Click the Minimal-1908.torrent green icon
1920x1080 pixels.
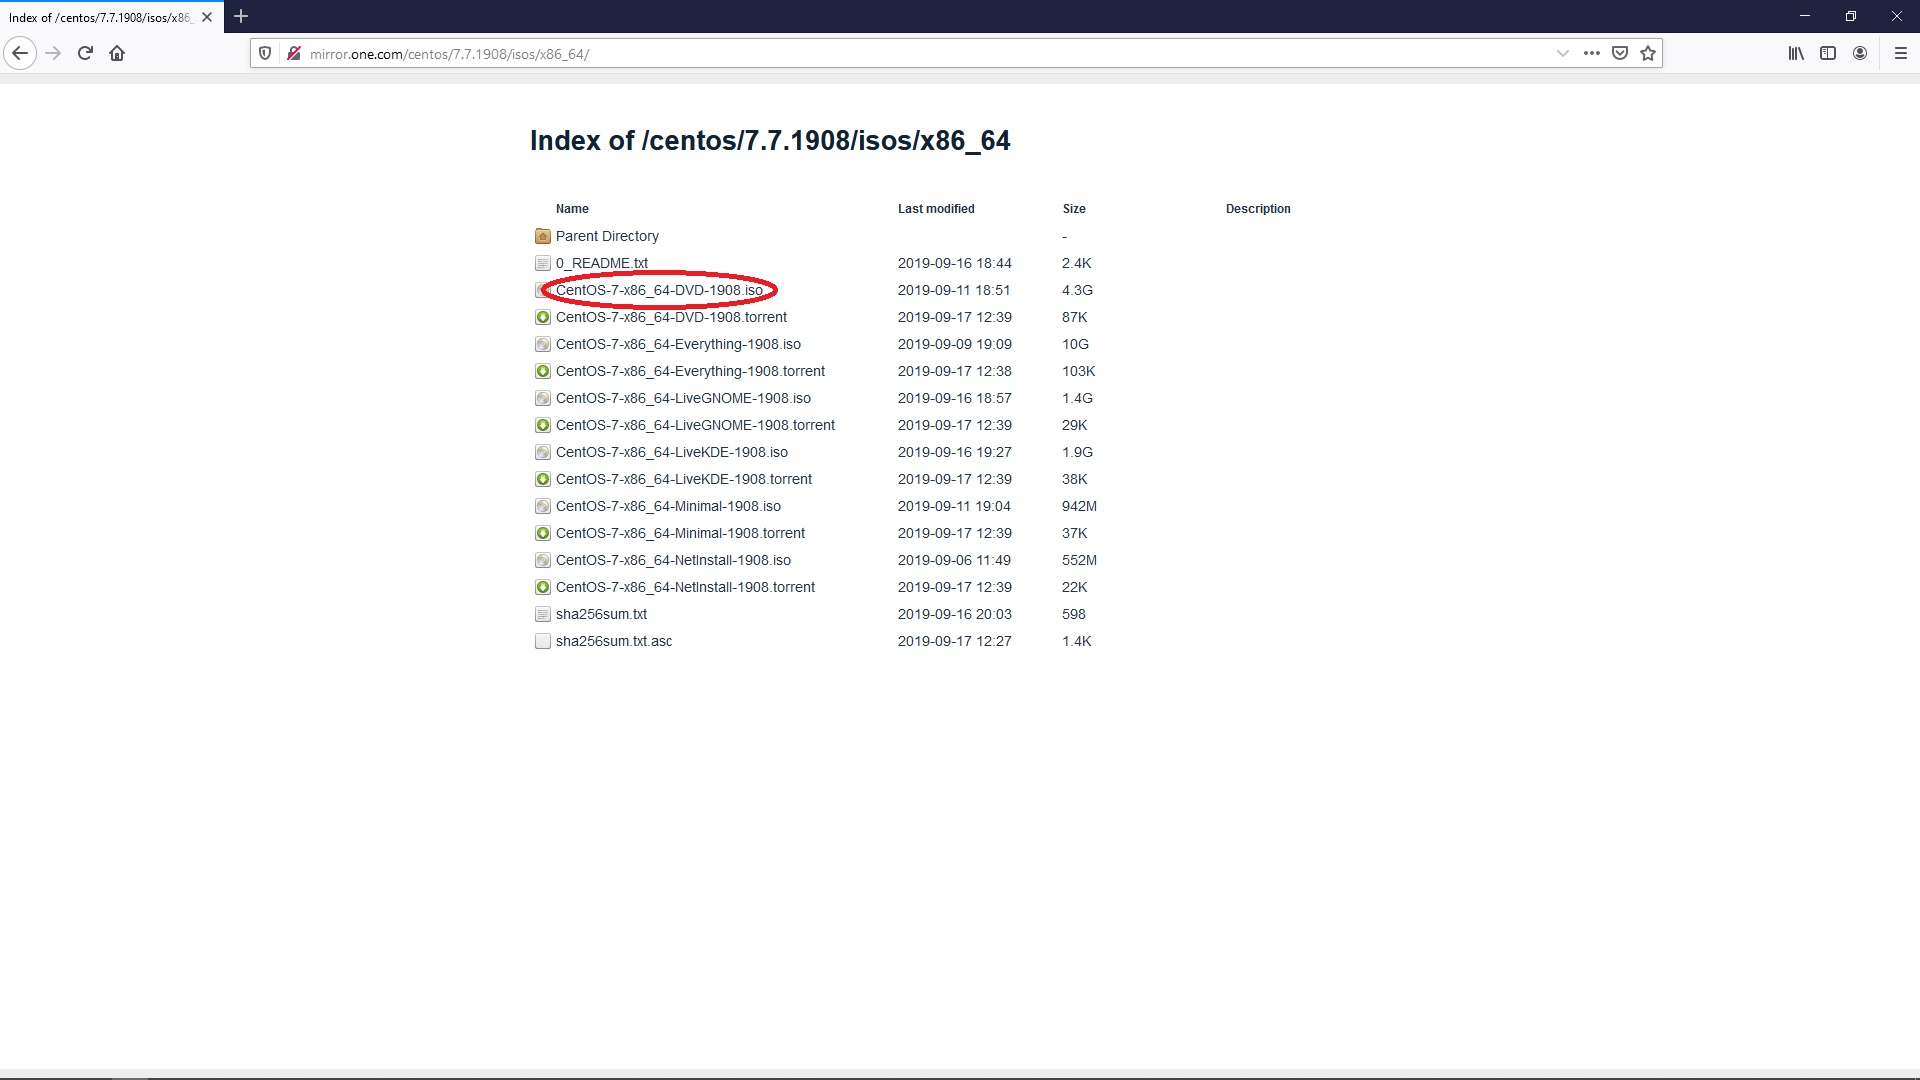point(543,533)
